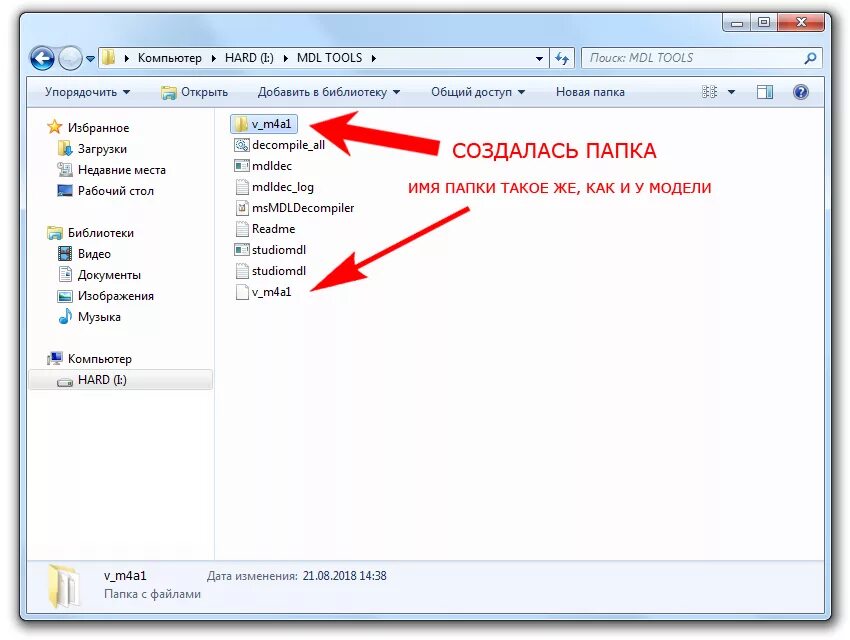Screen dimensions: 850x640
Task: Click the Загрузки folder icon
Action: click(x=65, y=148)
